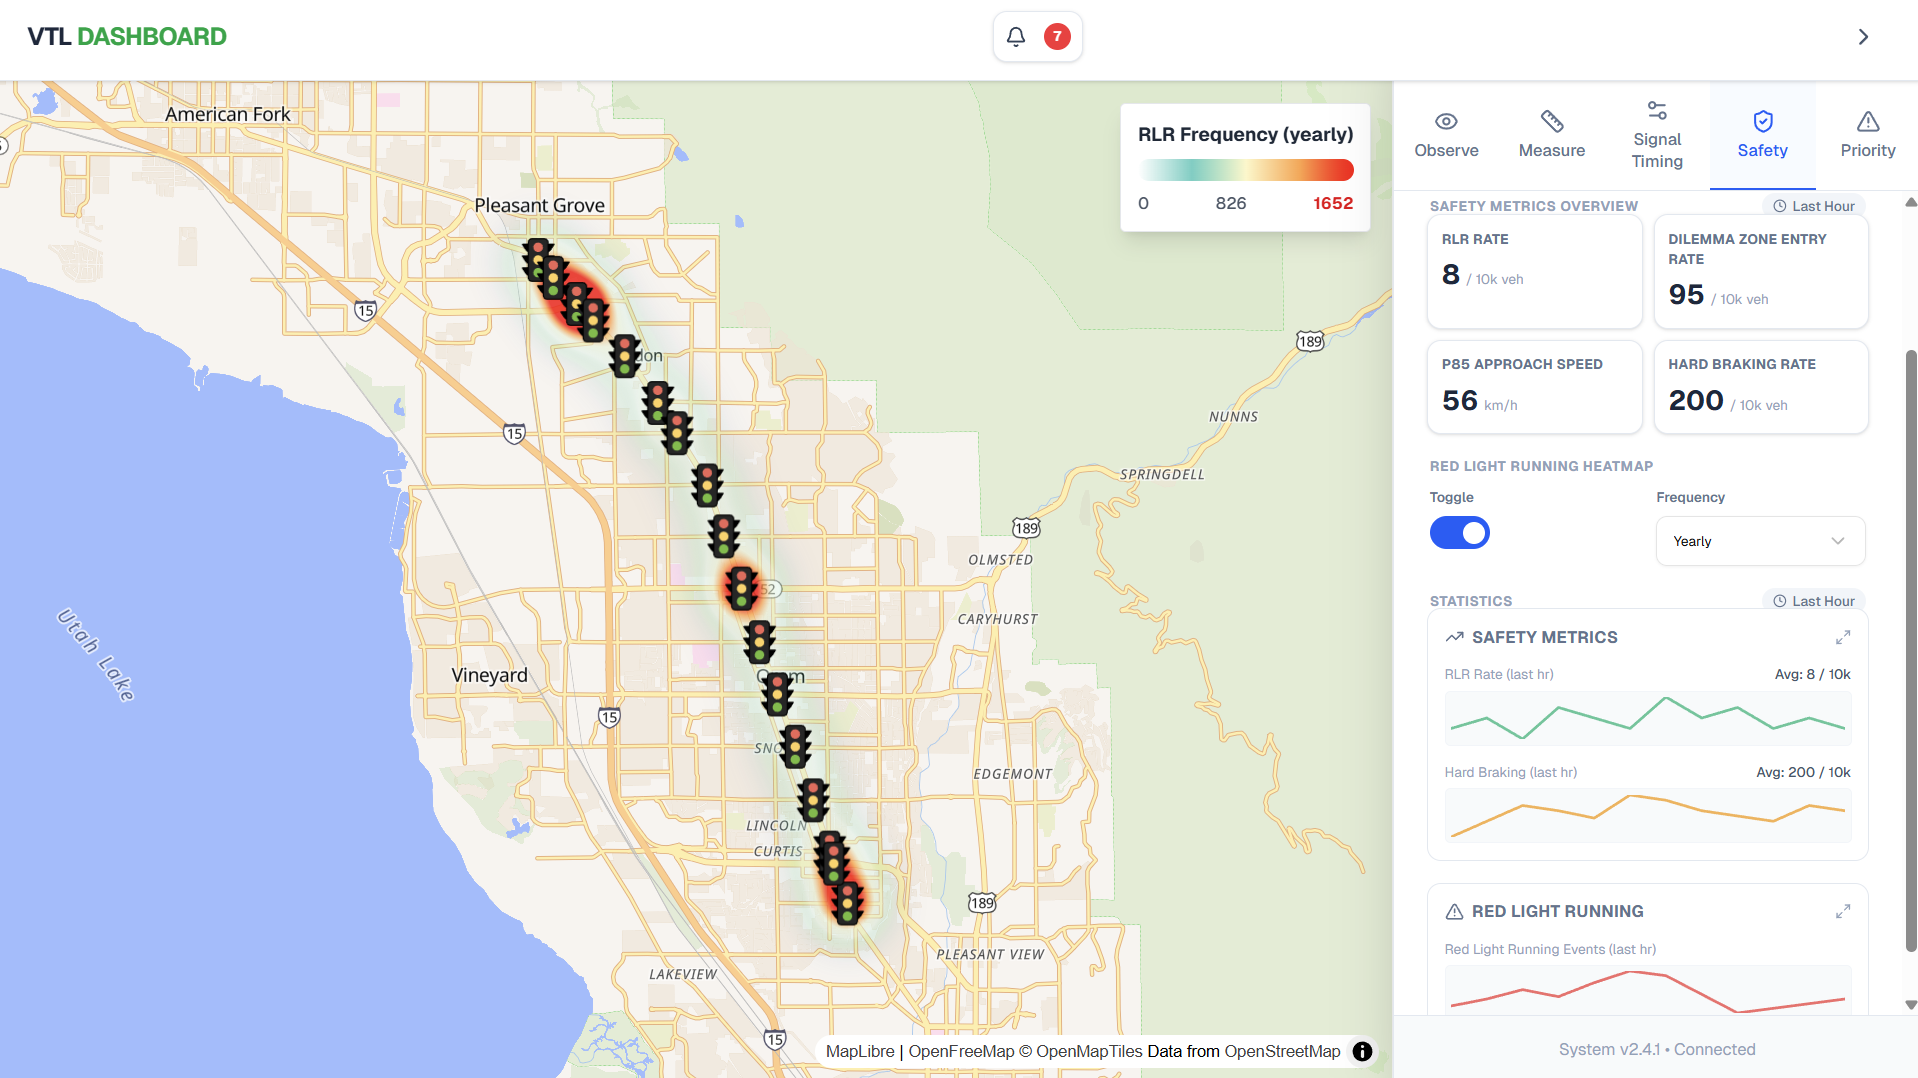Turn off the red light running heatmap toggle
The height and width of the screenshot is (1078, 1918).
(1459, 533)
